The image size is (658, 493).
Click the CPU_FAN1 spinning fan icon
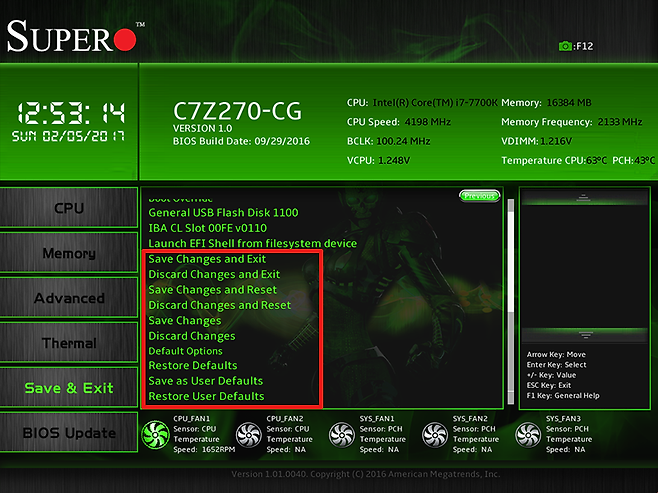pos(155,435)
